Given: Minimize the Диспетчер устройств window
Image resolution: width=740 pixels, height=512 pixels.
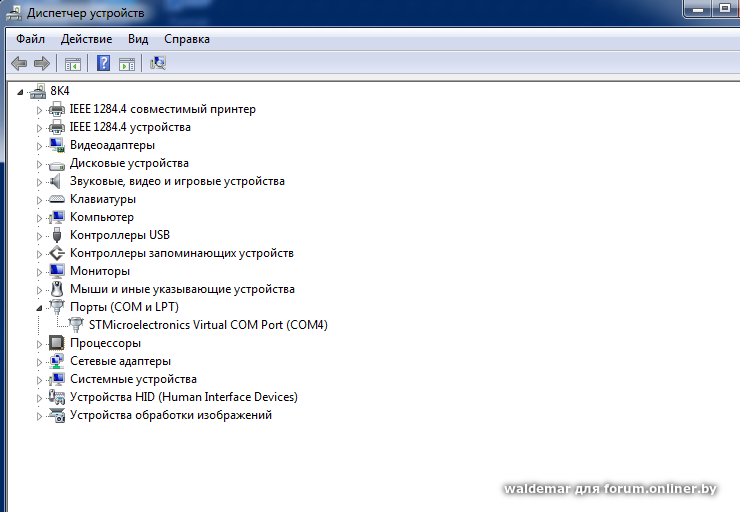Looking at the screenshot, I should click(698, 8).
